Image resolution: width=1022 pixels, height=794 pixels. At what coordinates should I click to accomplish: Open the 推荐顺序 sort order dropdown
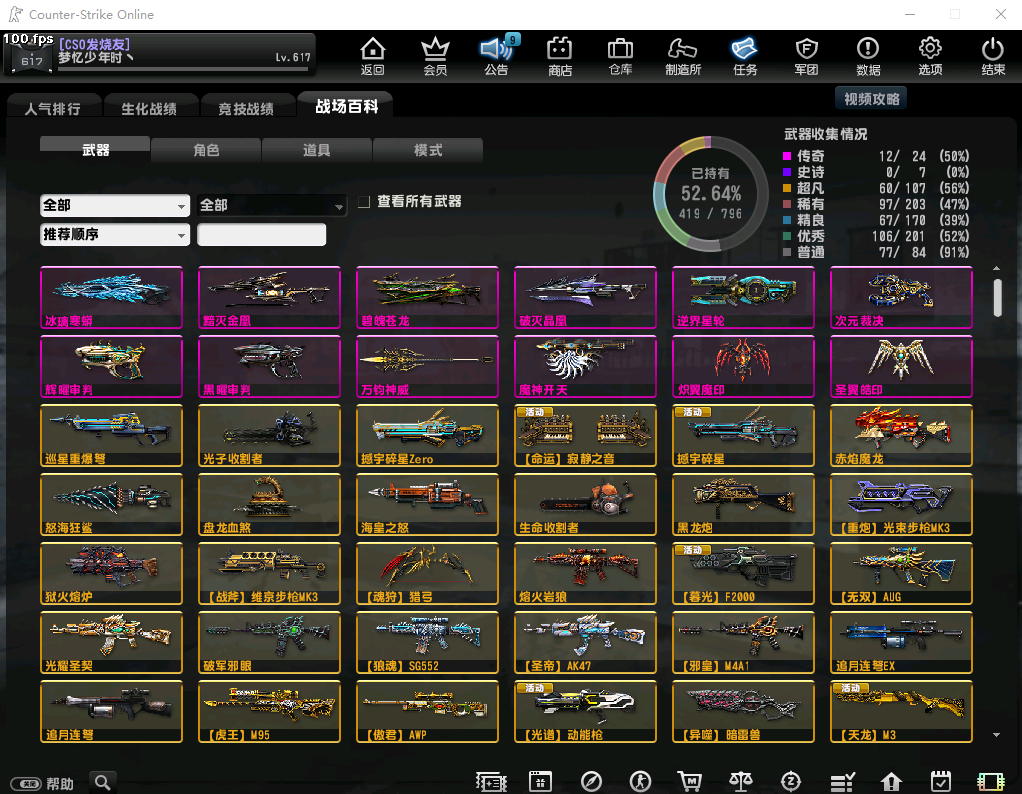115,235
